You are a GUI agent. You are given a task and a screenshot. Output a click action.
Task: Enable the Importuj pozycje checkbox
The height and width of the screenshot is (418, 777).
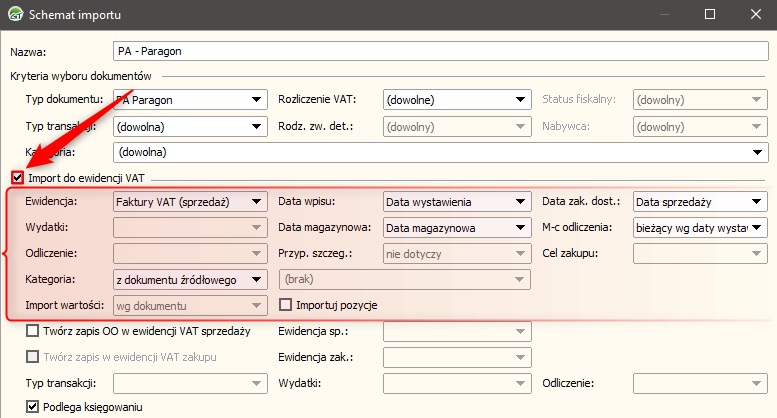286,305
